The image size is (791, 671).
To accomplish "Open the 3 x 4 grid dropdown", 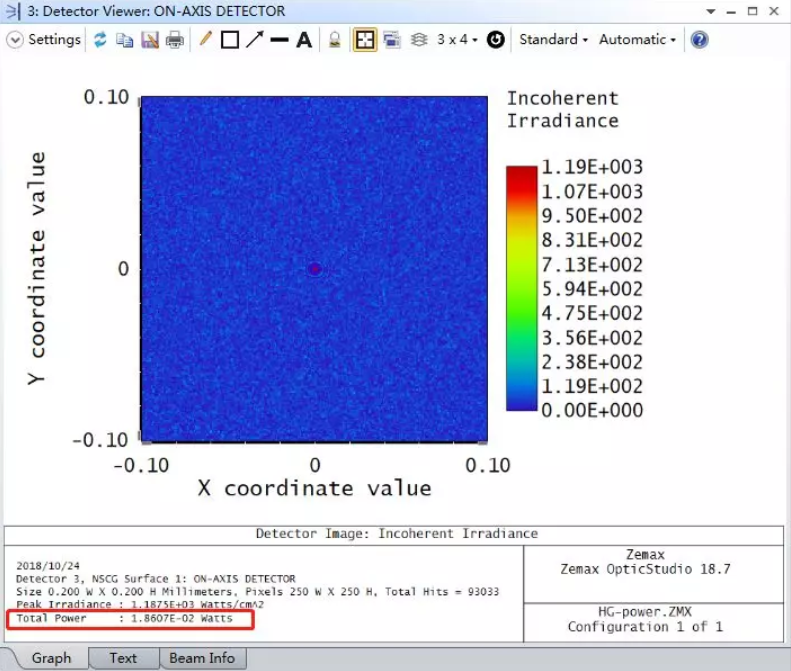I will [x=457, y=40].
